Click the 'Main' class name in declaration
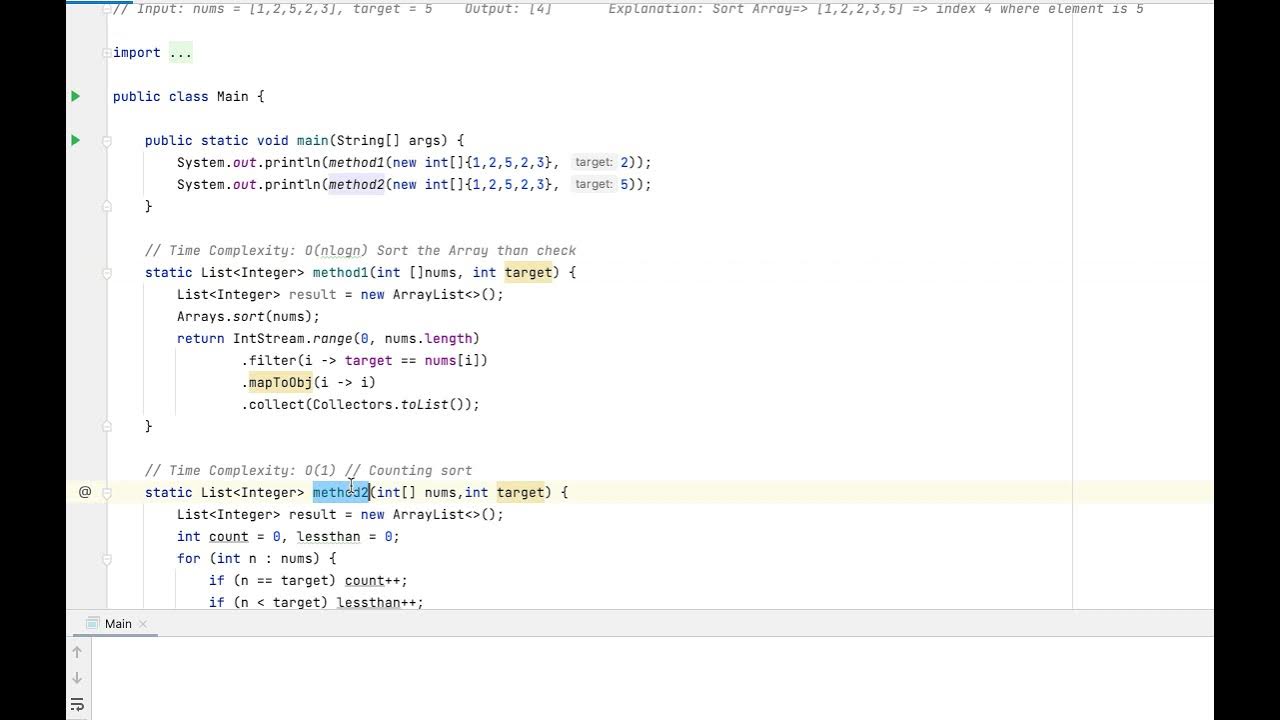Viewport: 1280px width, 720px height. [232, 96]
